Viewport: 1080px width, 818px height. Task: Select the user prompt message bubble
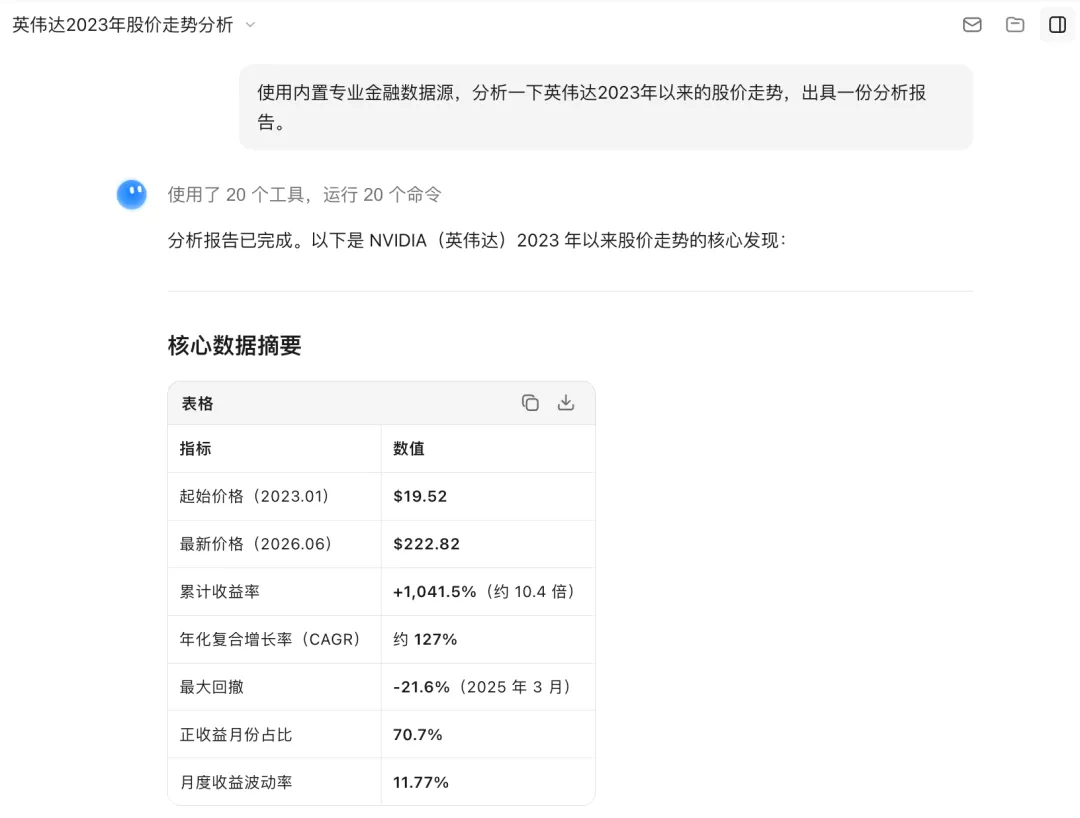pyautogui.click(x=605, y=107)
